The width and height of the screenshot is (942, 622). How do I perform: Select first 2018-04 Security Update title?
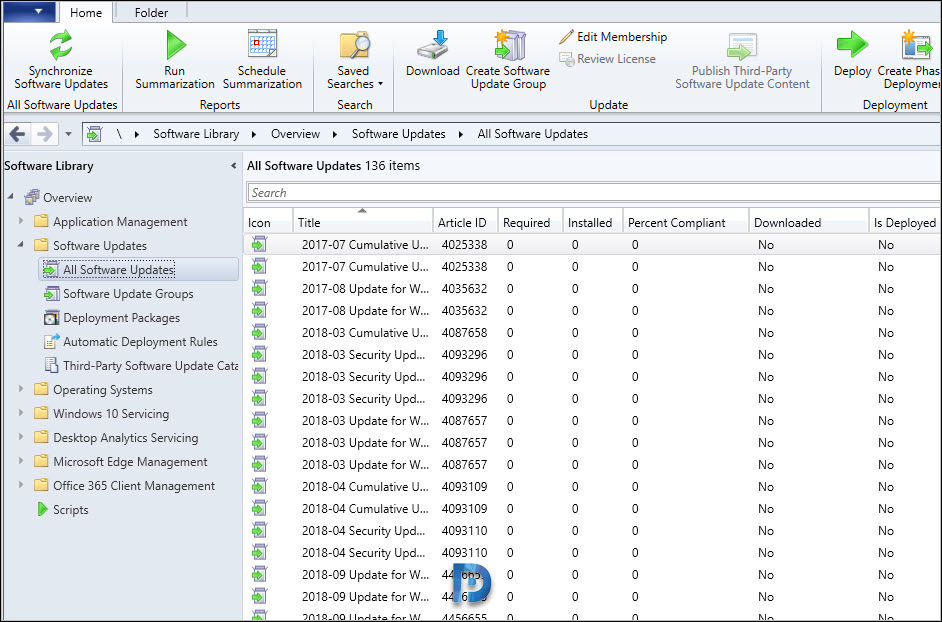tap(363, 531)
